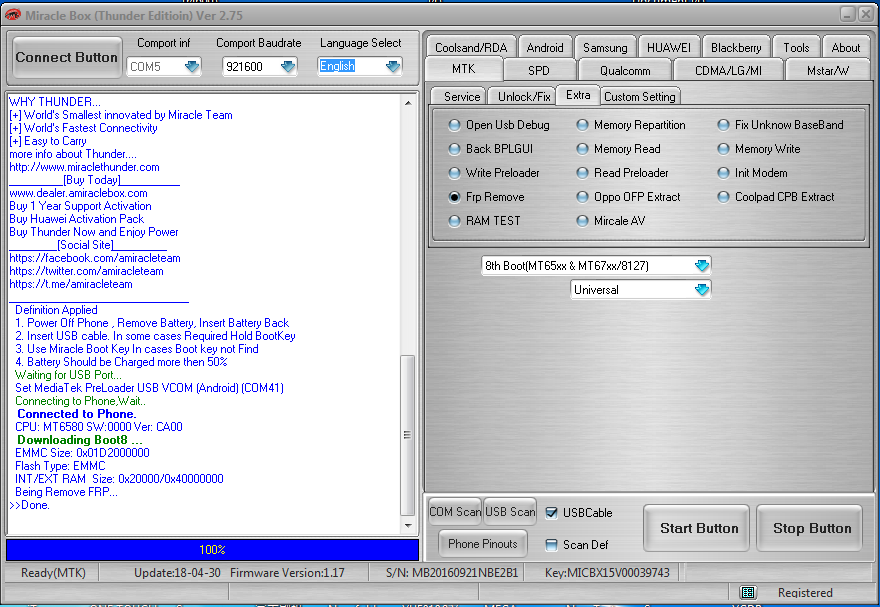Image resolution: width=880 pixels, height=607 pixels.
Task: Click the Ready(MTK) status bar entry
Action: click(53, 573)
